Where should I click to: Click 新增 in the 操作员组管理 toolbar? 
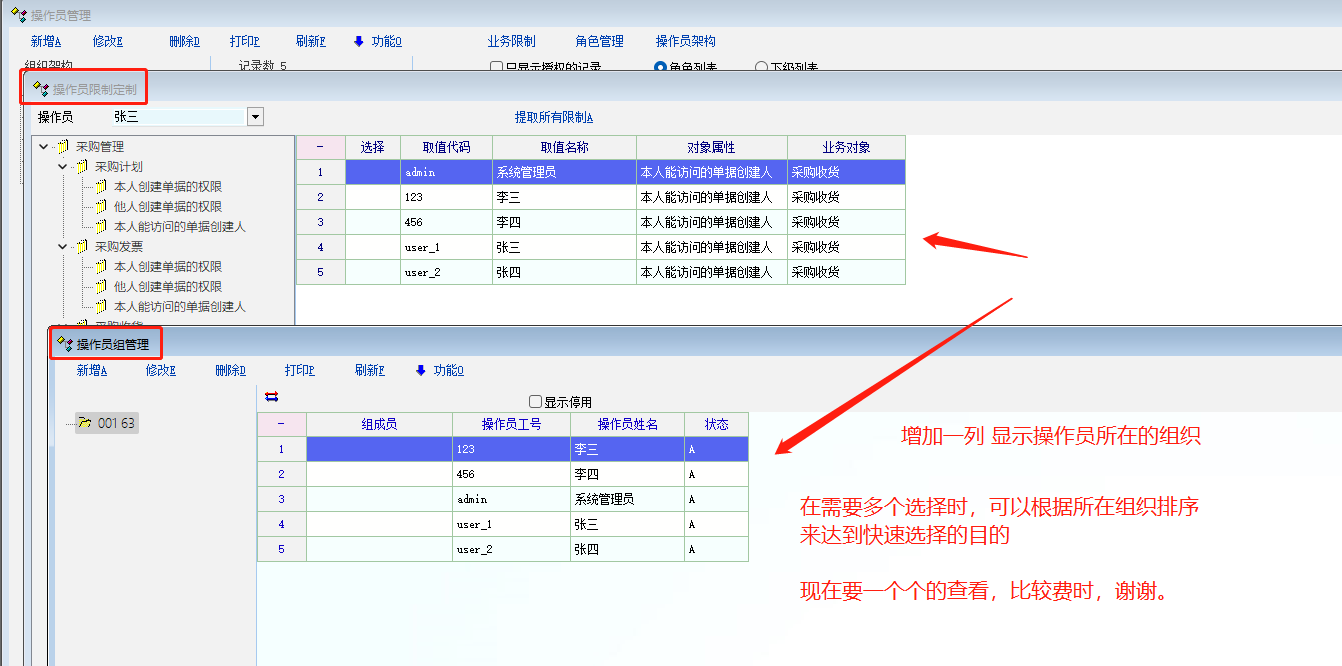coord(92,370)
